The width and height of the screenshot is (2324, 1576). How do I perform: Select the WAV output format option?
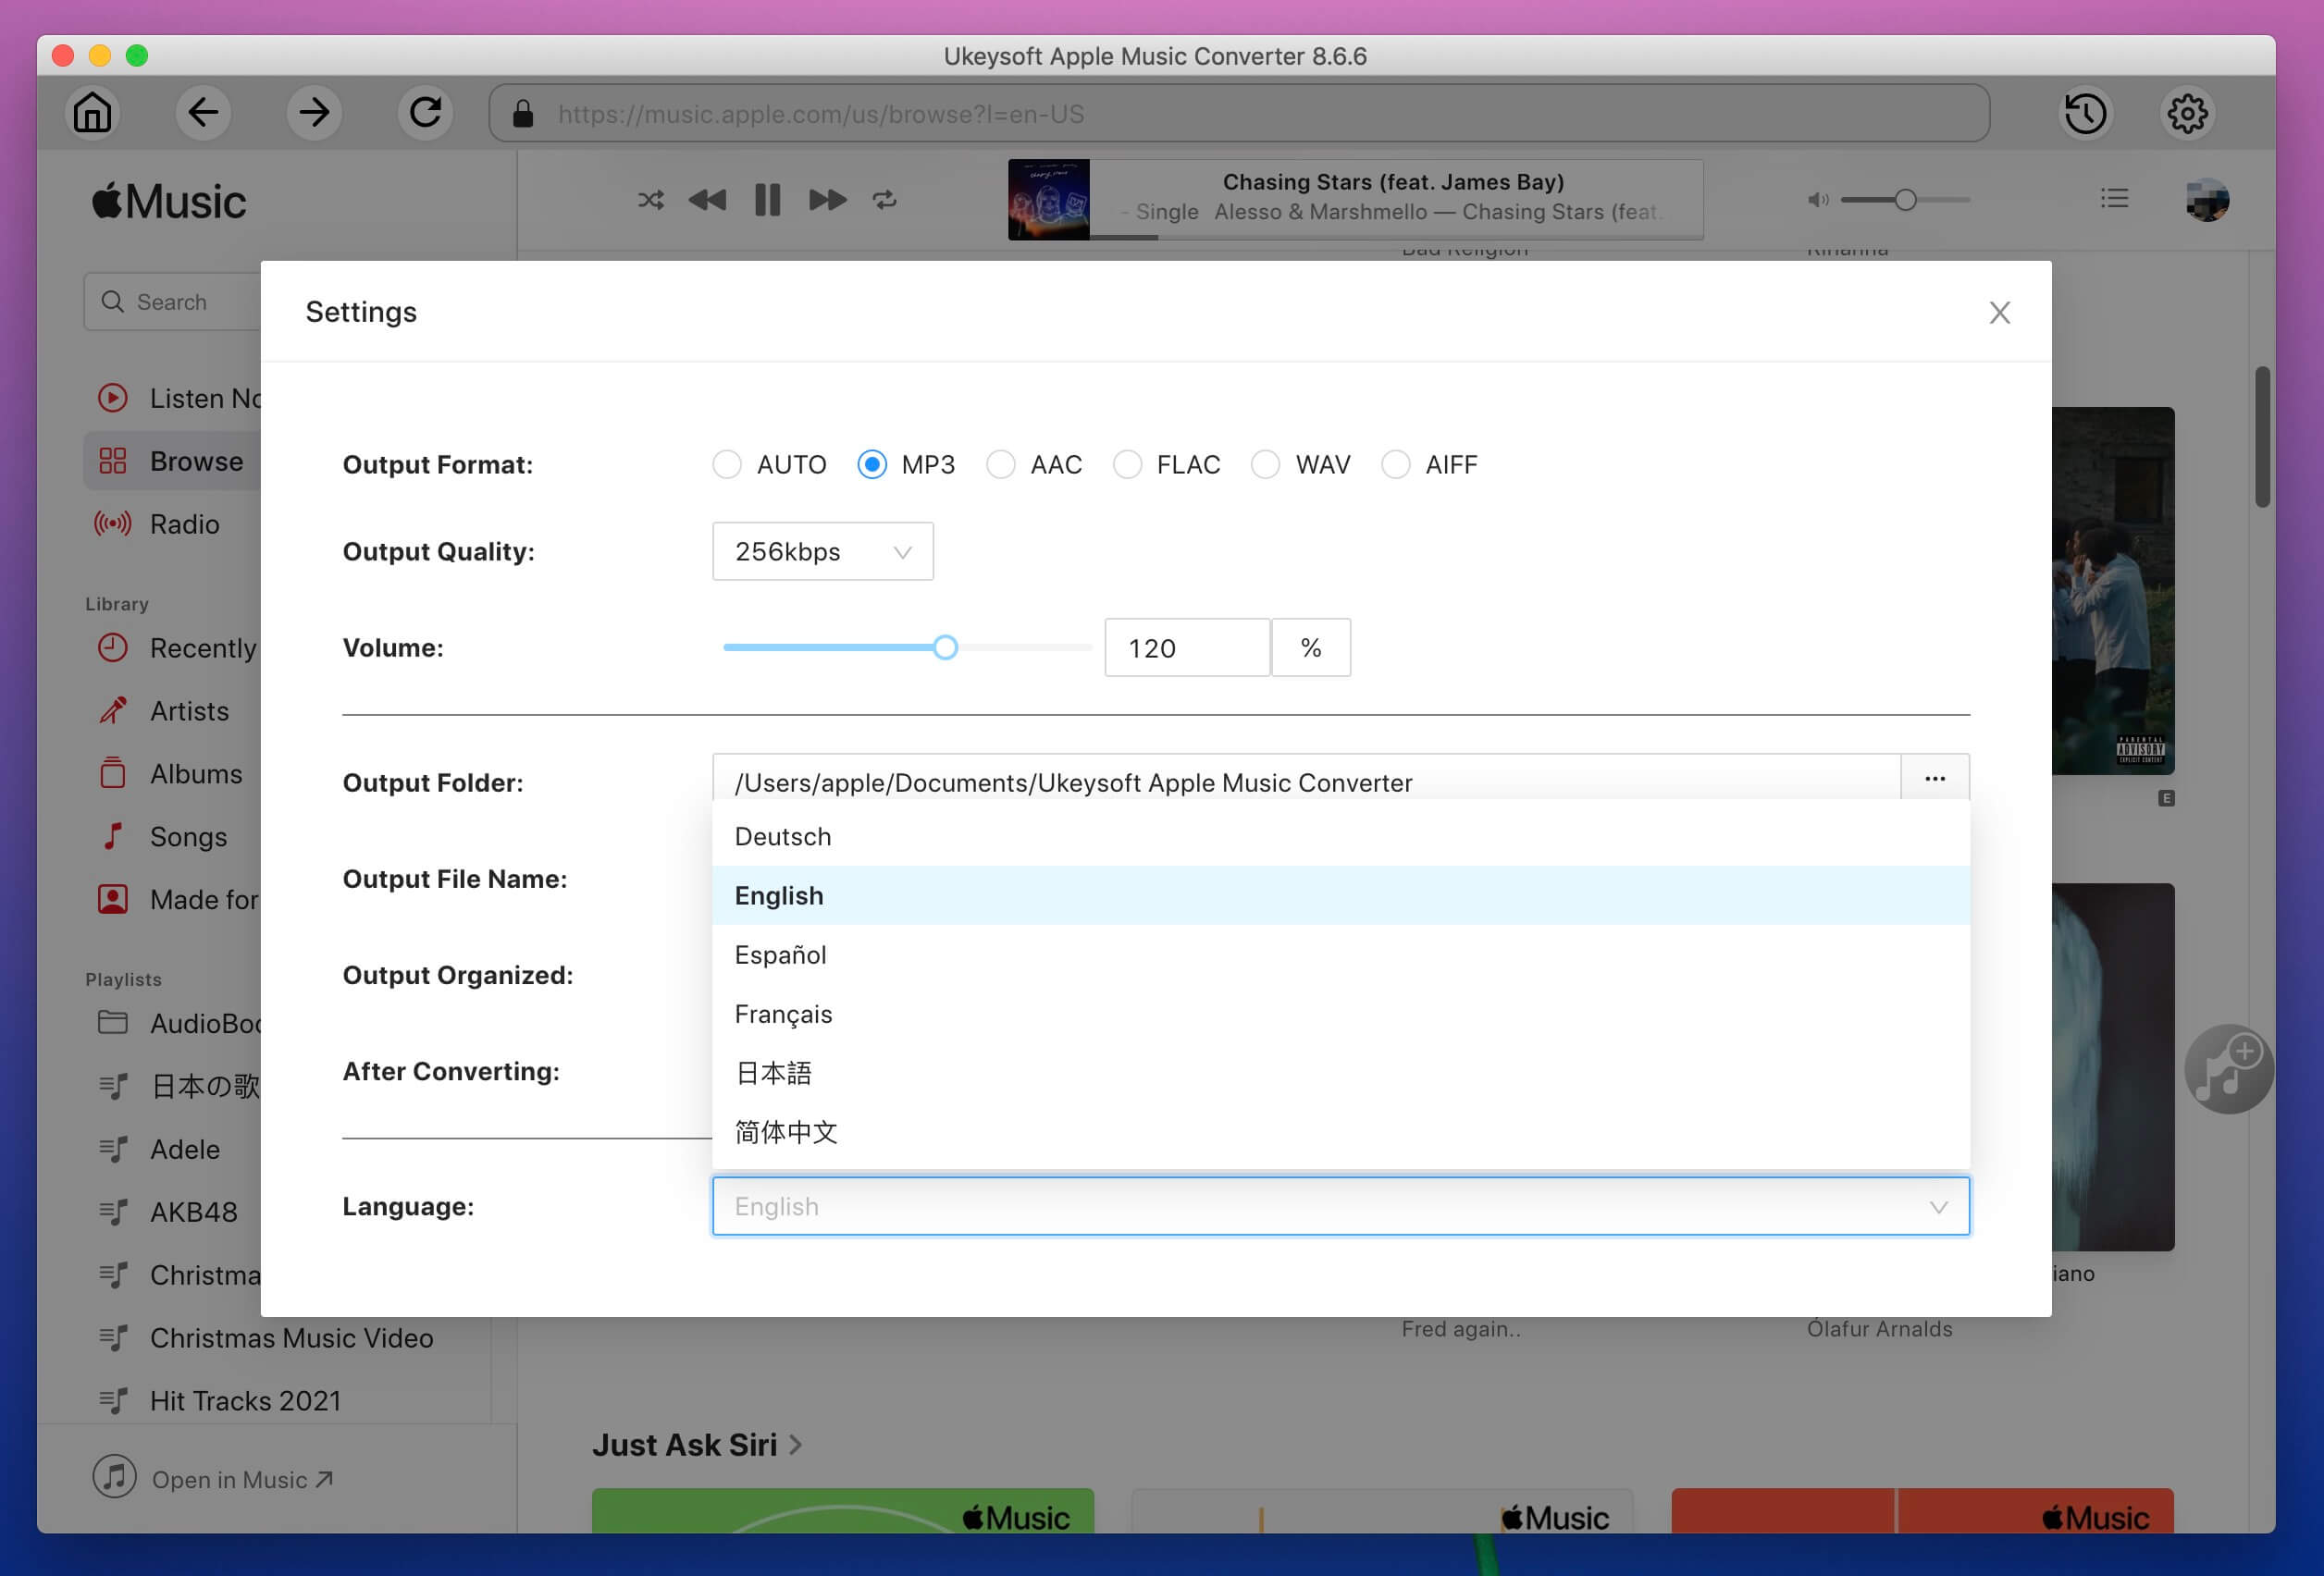point(1265,464)
